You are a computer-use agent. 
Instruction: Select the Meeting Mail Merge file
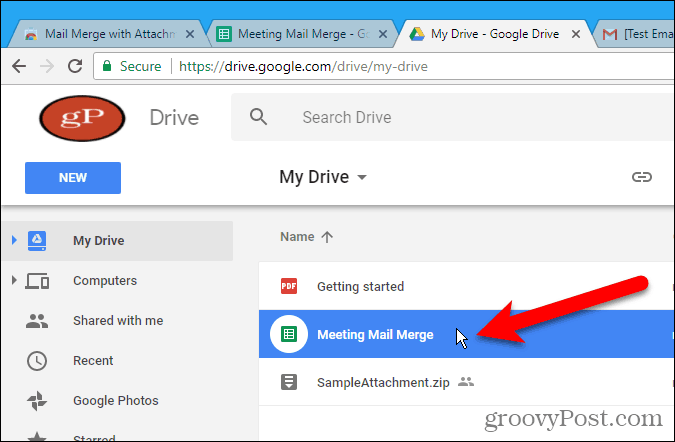click(467, 334)
